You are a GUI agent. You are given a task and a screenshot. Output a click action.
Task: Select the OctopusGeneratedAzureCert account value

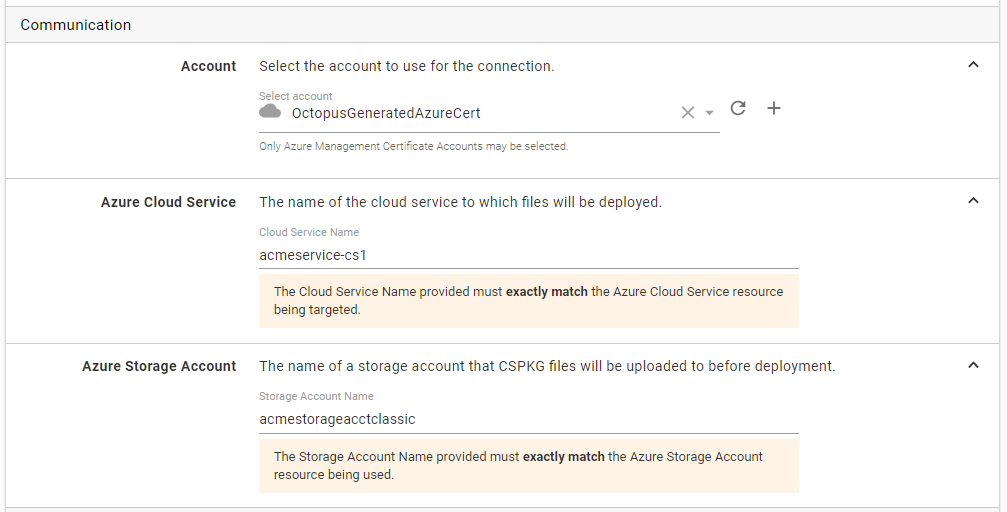pos(386,113)
